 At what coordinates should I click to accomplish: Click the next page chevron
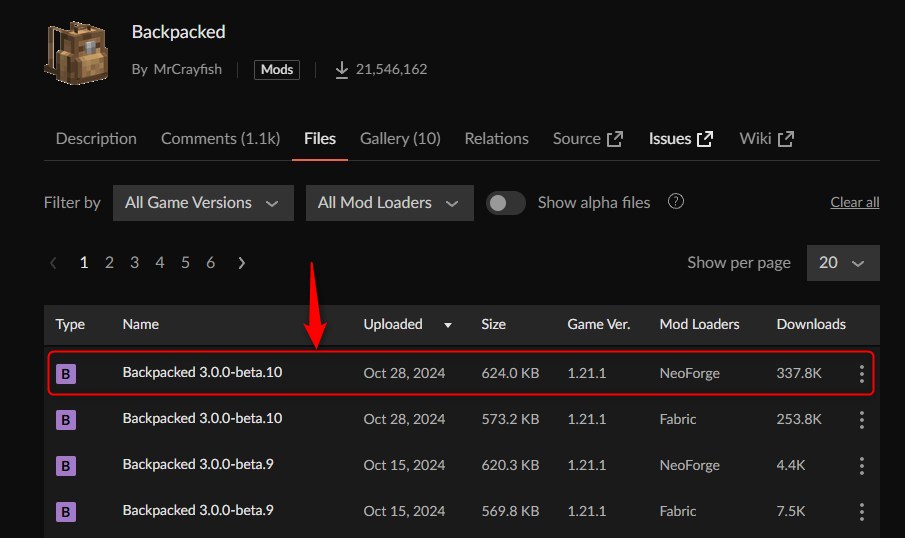coord(242,263)
